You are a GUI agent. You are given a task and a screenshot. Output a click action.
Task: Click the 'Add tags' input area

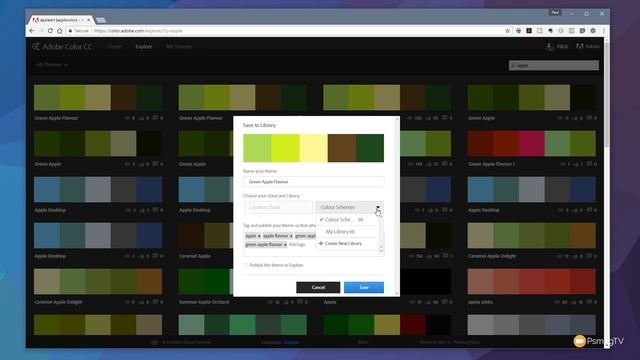297,244
